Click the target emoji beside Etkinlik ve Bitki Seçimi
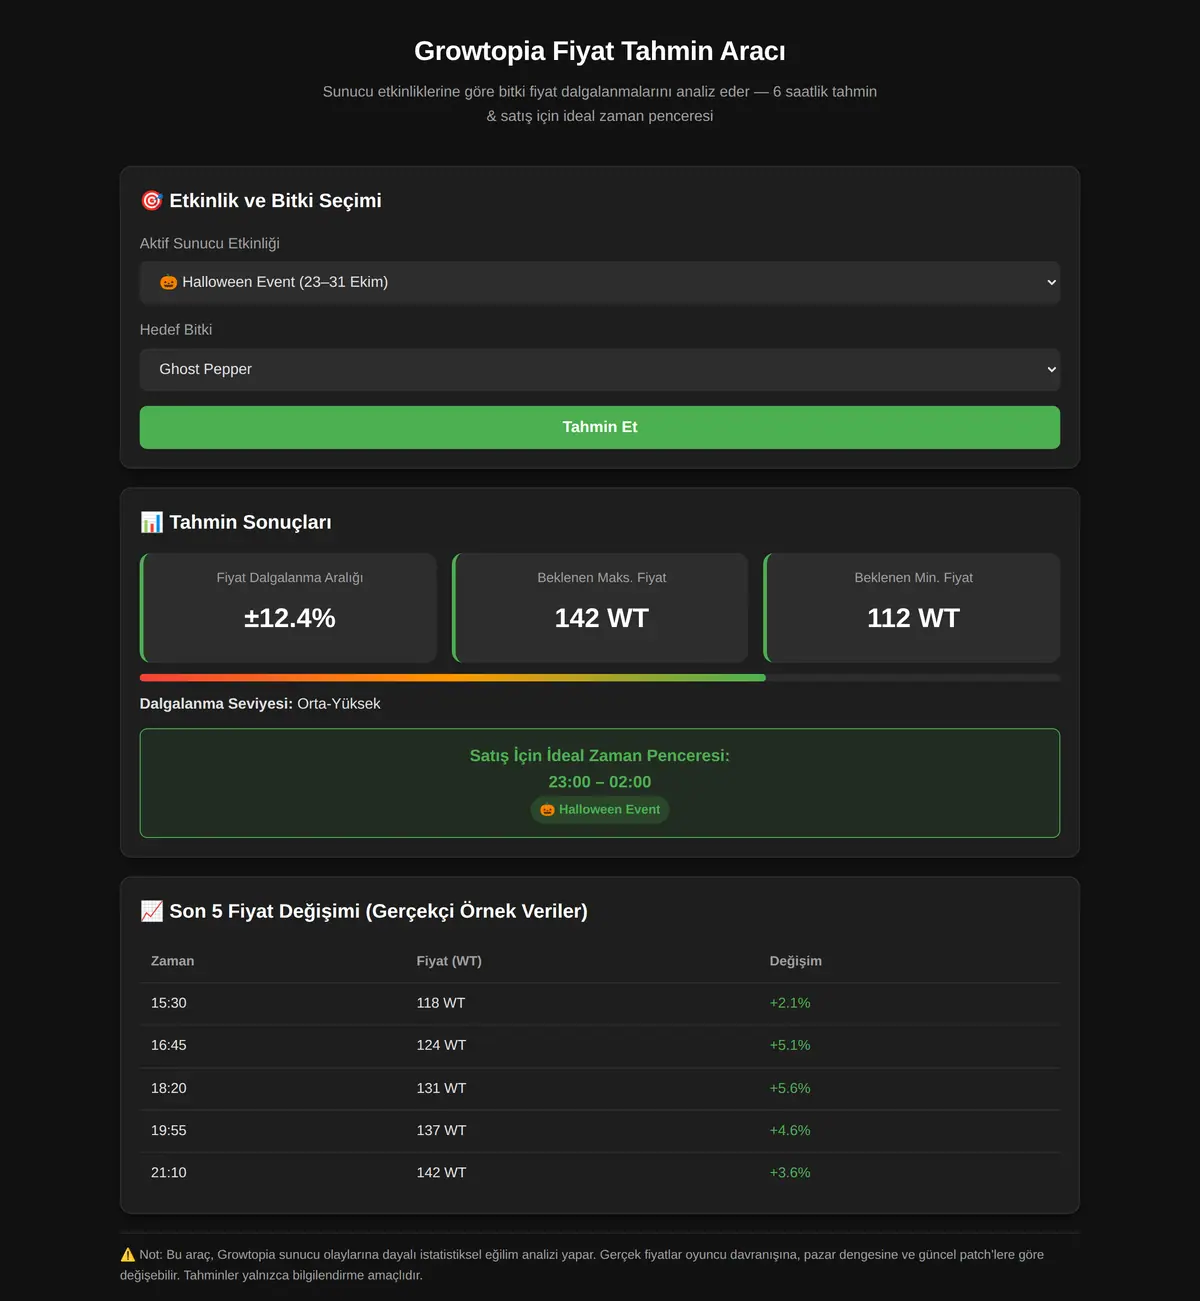Viewport: 1200px width, 1301px height. point(152,201)
